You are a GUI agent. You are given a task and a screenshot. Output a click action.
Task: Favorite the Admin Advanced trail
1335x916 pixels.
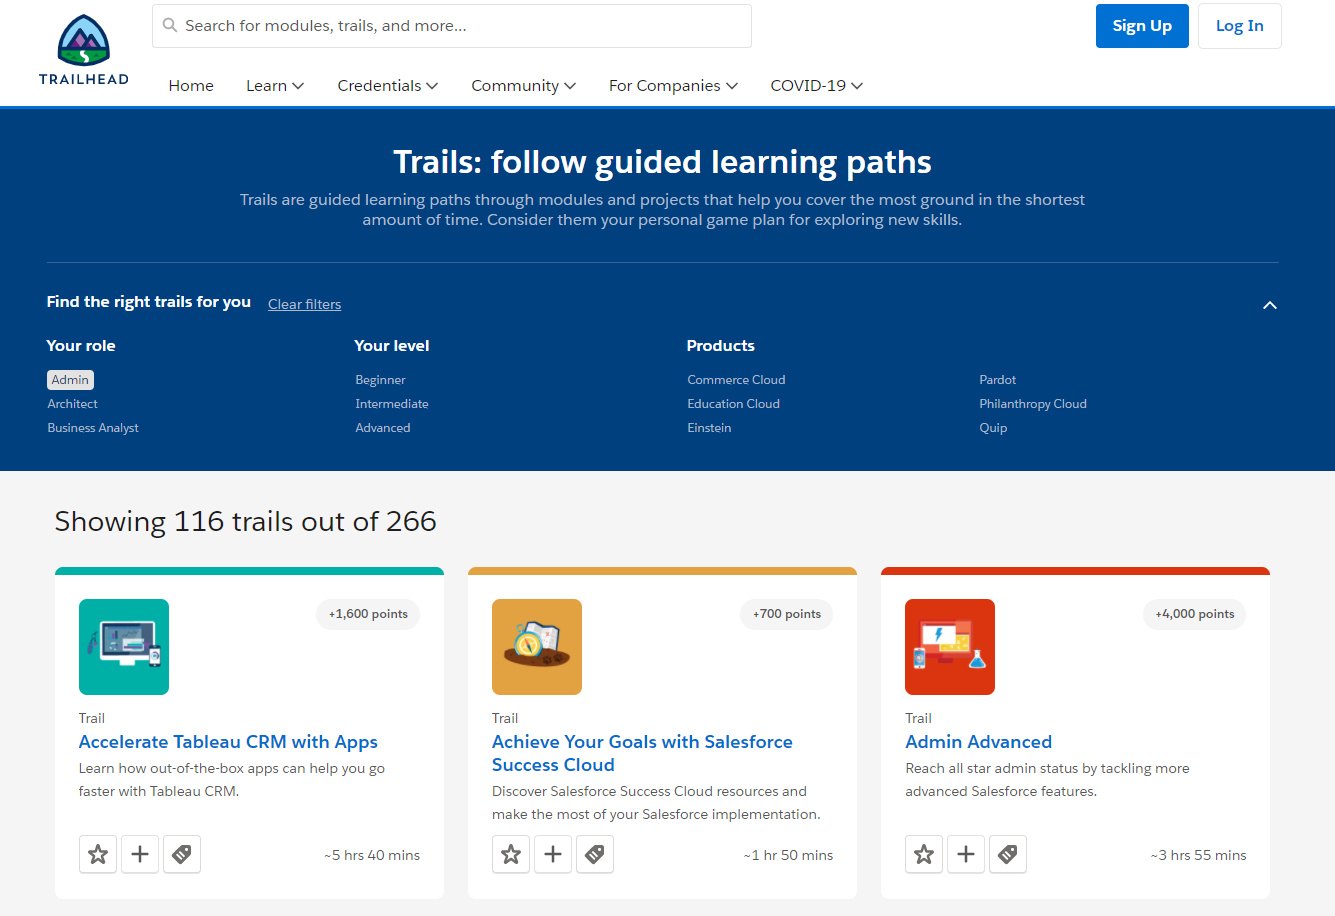click(924, 854)
